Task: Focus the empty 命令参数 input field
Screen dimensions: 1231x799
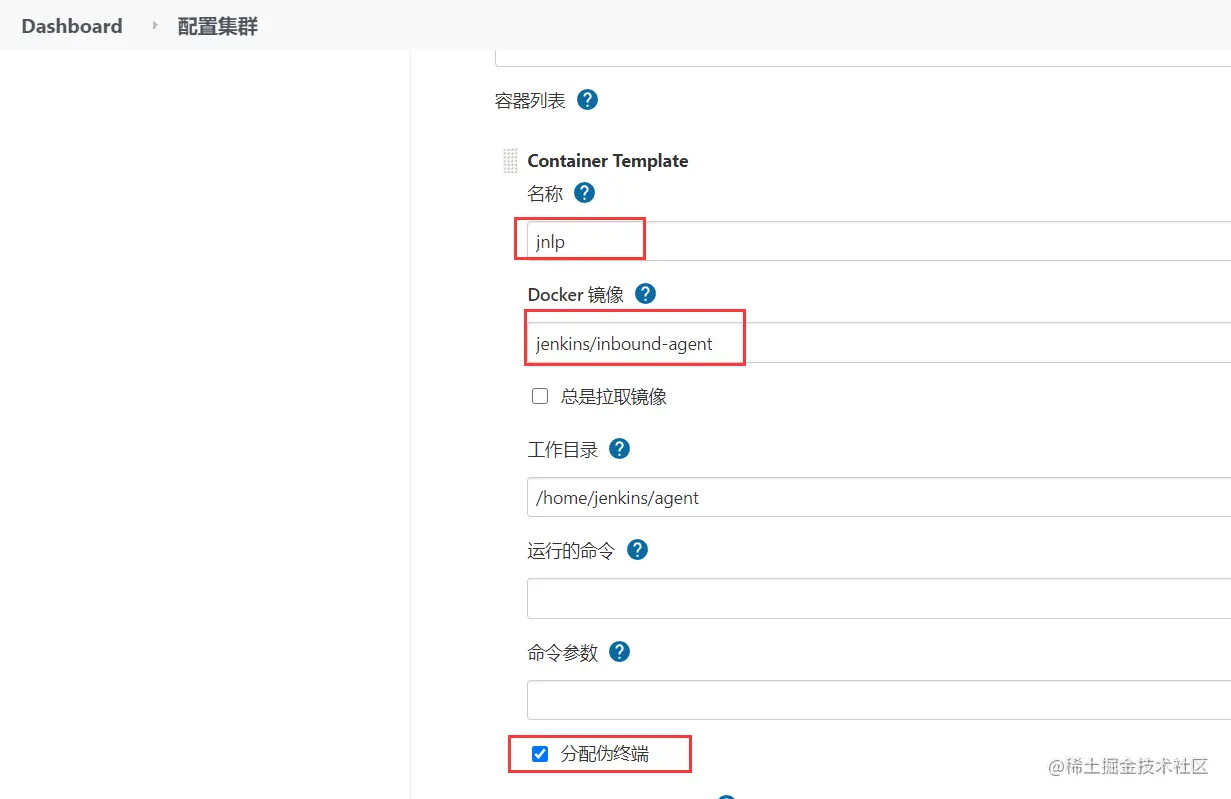Action: (879, 700)
